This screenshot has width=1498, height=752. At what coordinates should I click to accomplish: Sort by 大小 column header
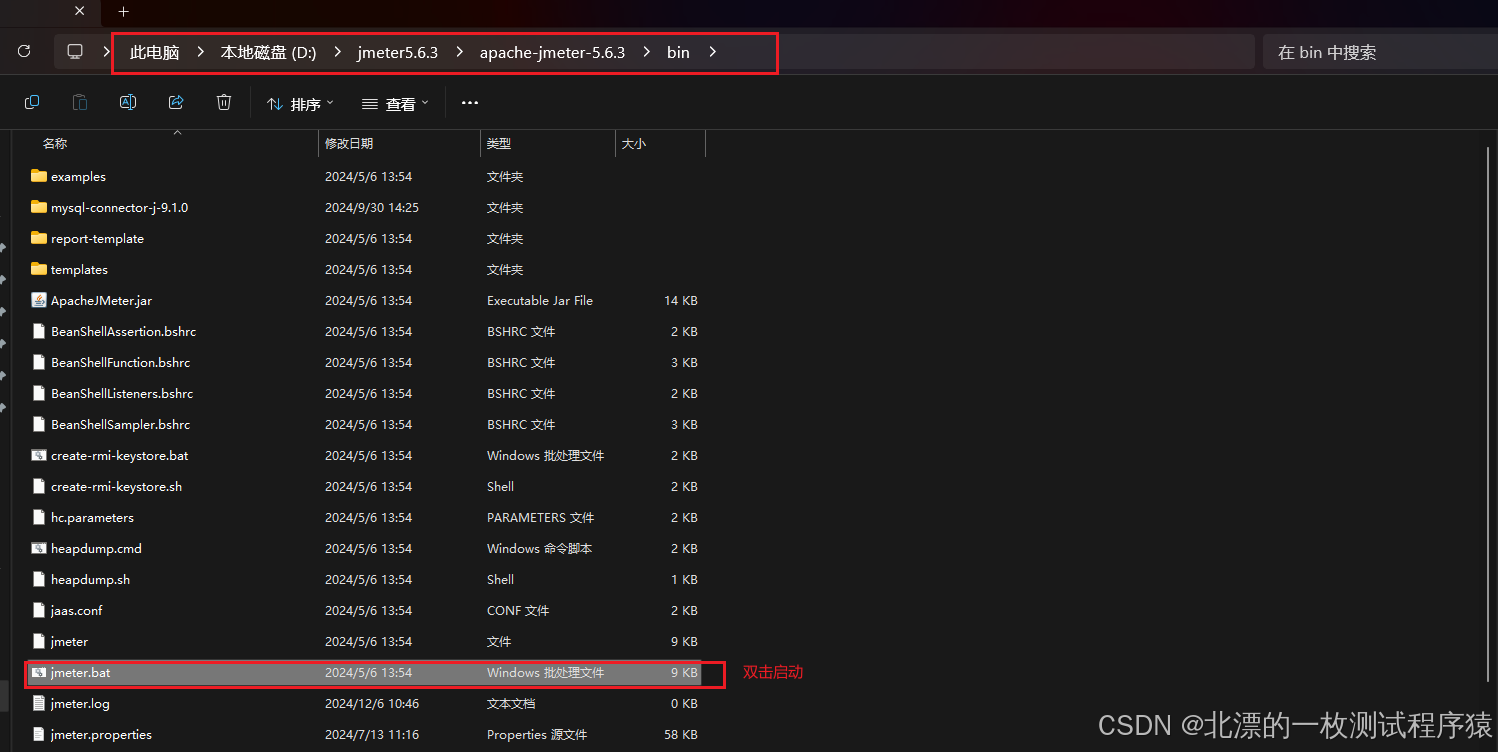(634, 144)
